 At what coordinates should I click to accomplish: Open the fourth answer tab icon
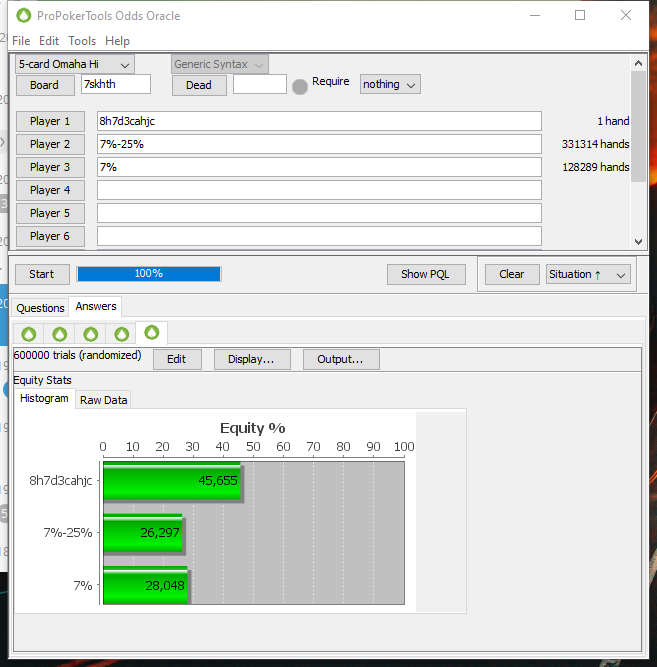click(x=122, y=334)
